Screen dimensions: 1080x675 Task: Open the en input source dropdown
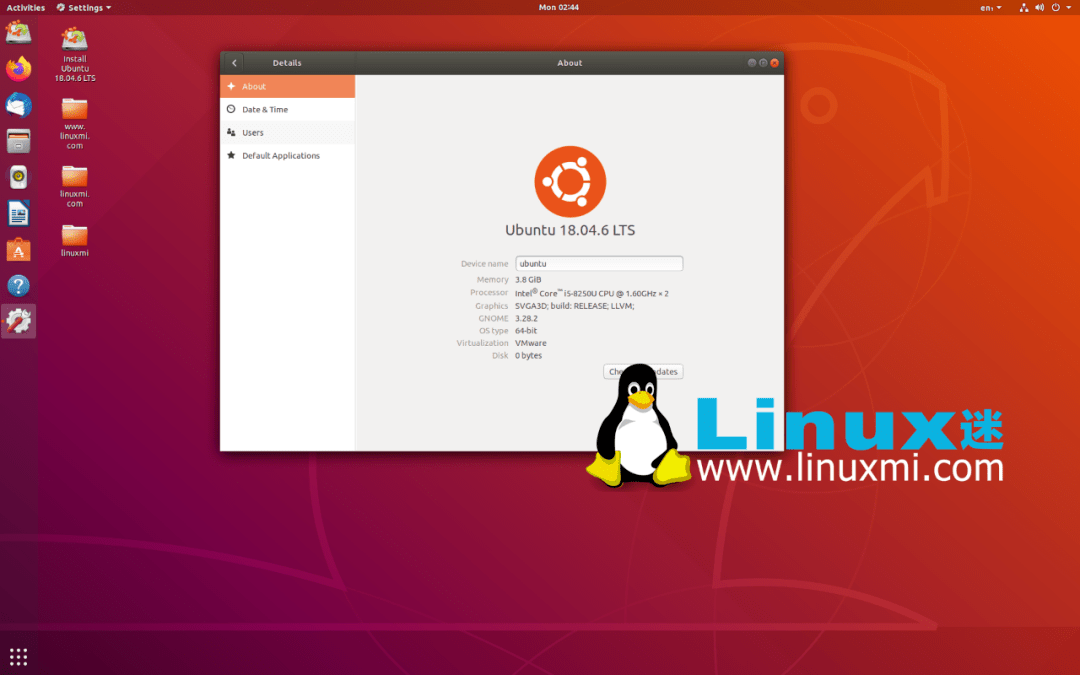990,8
